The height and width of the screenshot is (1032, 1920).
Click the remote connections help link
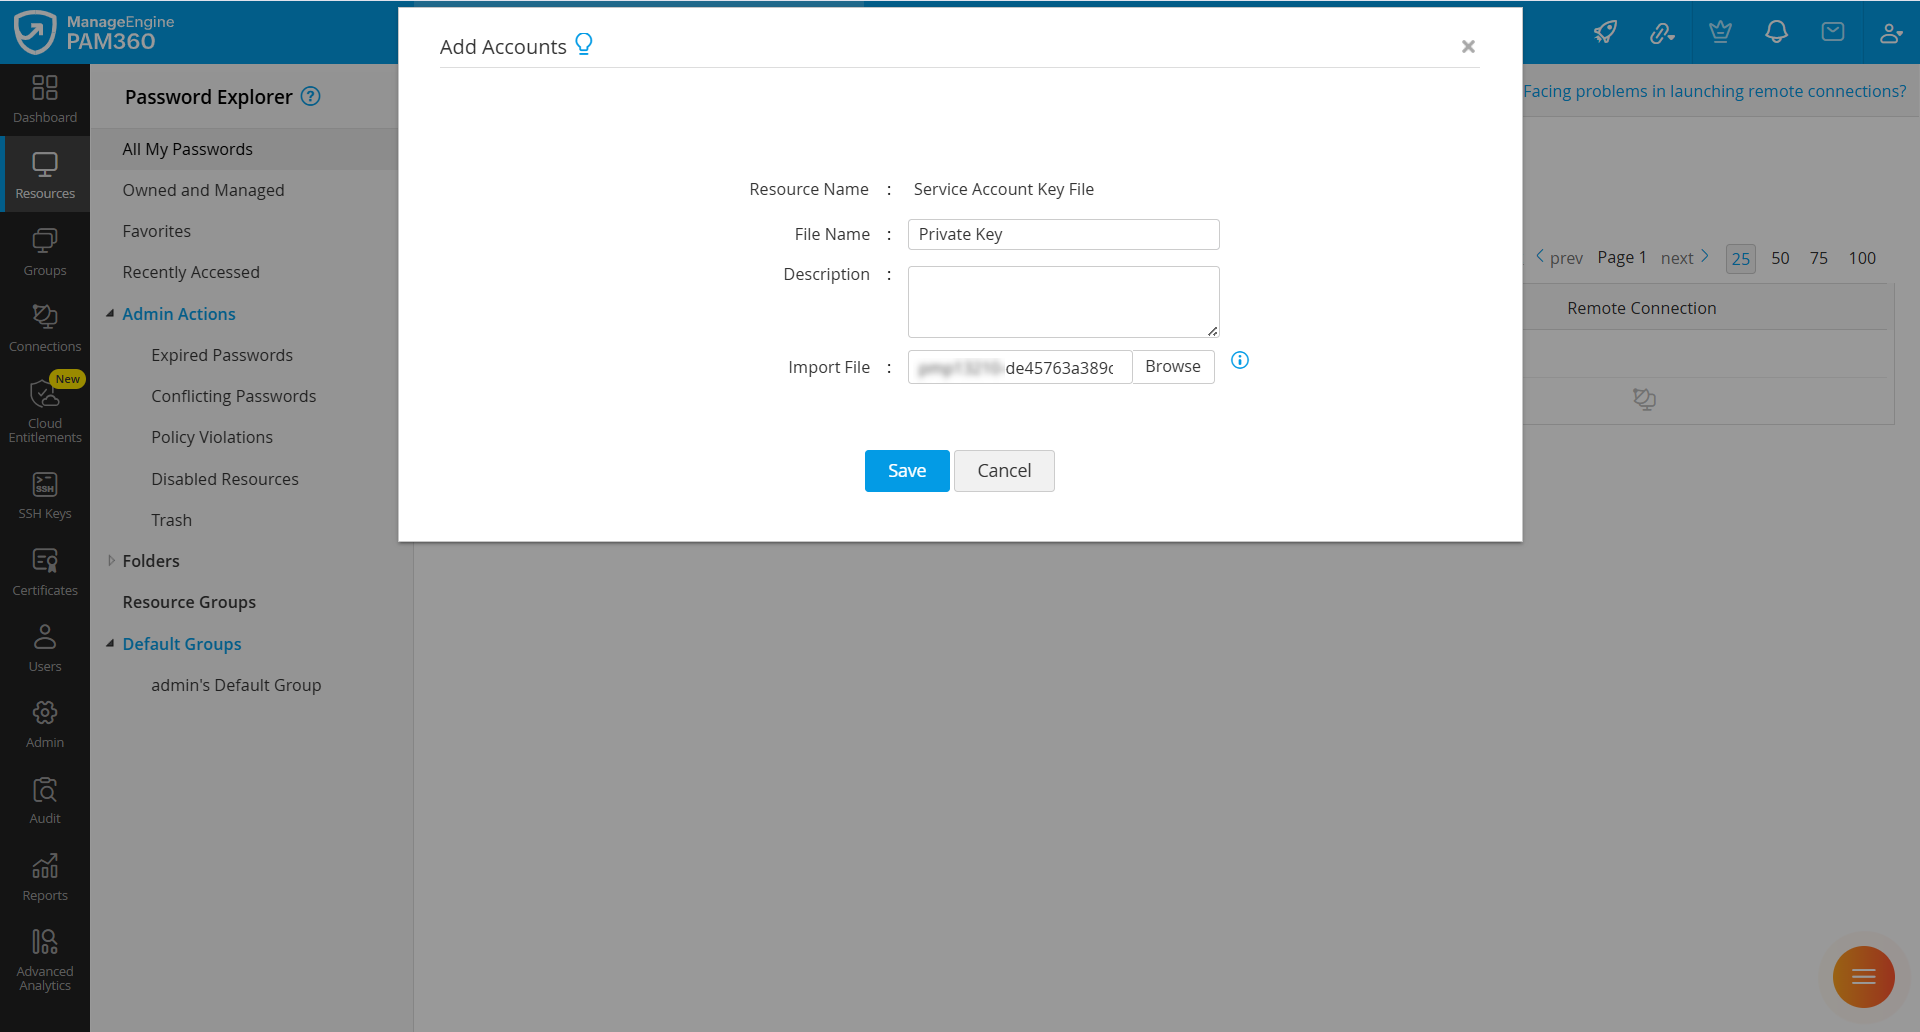(1714, 90)
